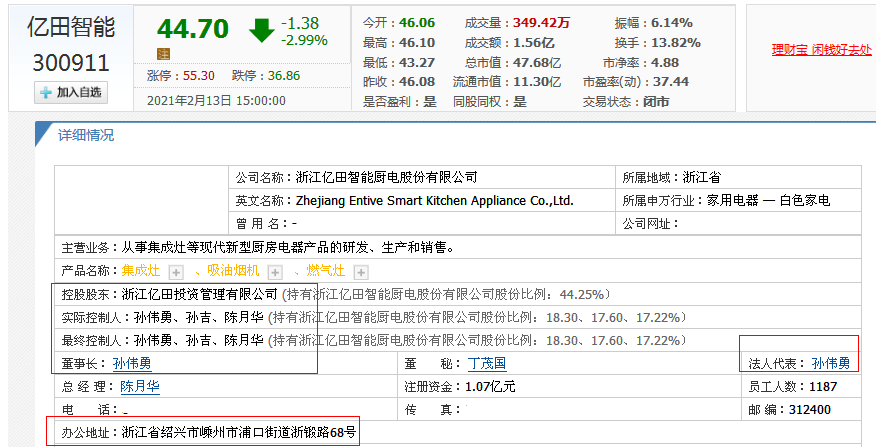Click the 邮编 312400 cell
The width and height of the screenshot is (876, 447).
pyautogui.click(x=801, y=410)
